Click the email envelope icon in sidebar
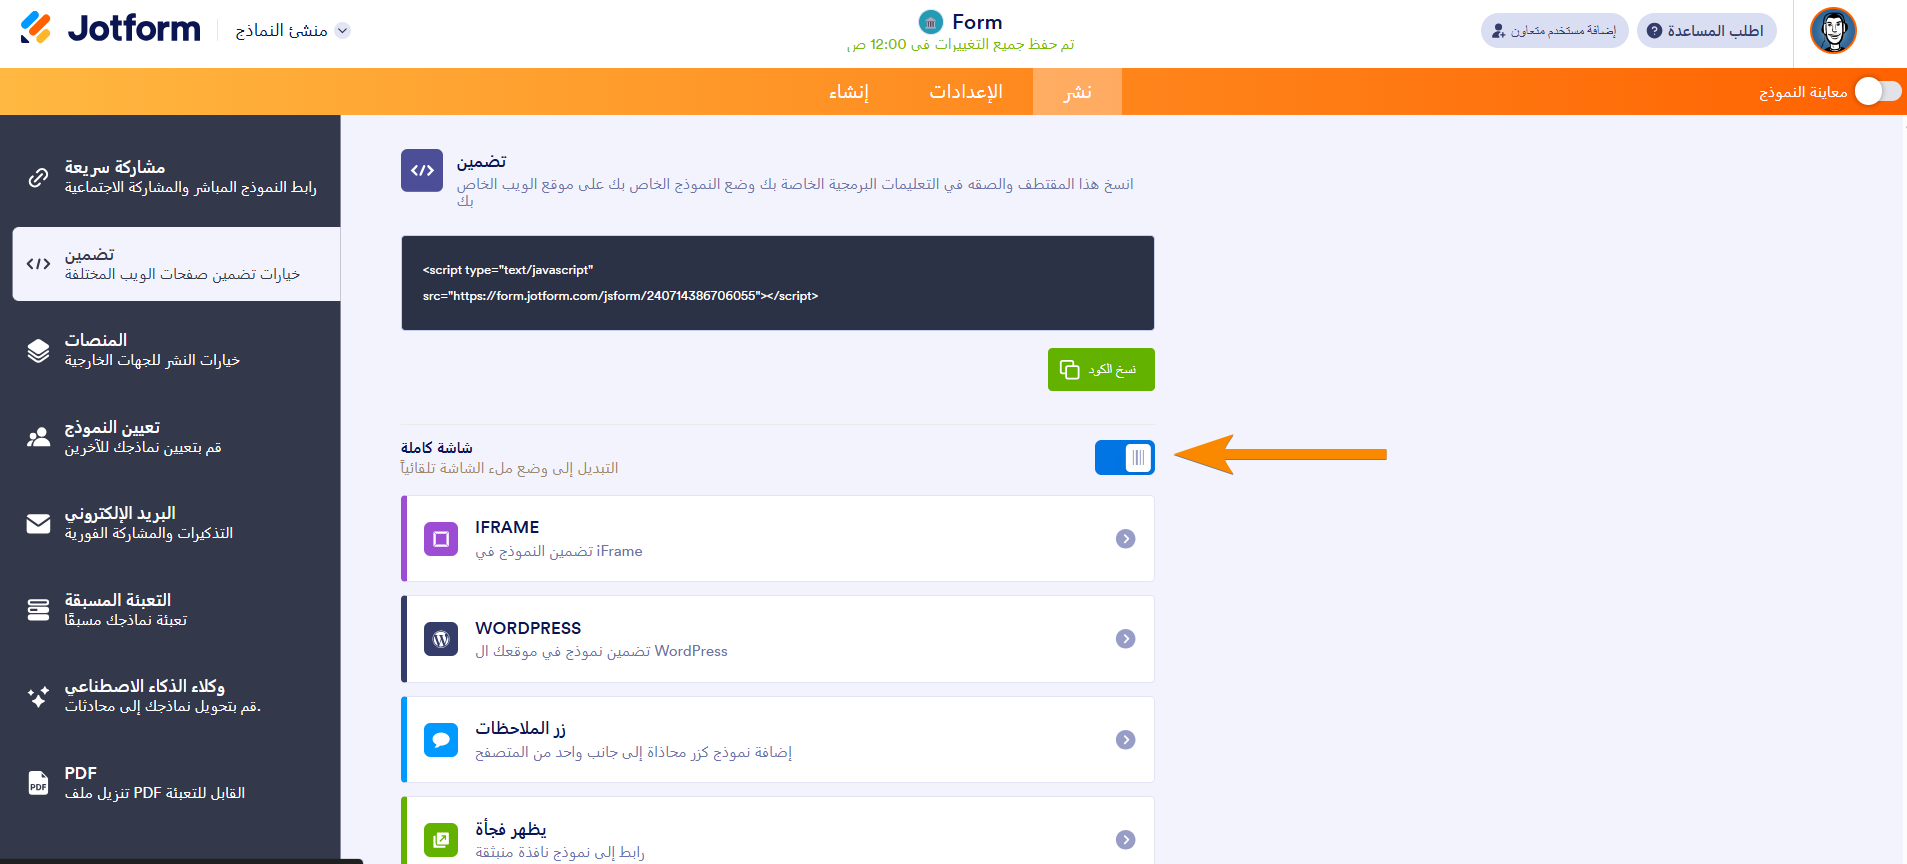This screenshot has height=864, width=1907. pyautogui.click(x=38, y=523)
